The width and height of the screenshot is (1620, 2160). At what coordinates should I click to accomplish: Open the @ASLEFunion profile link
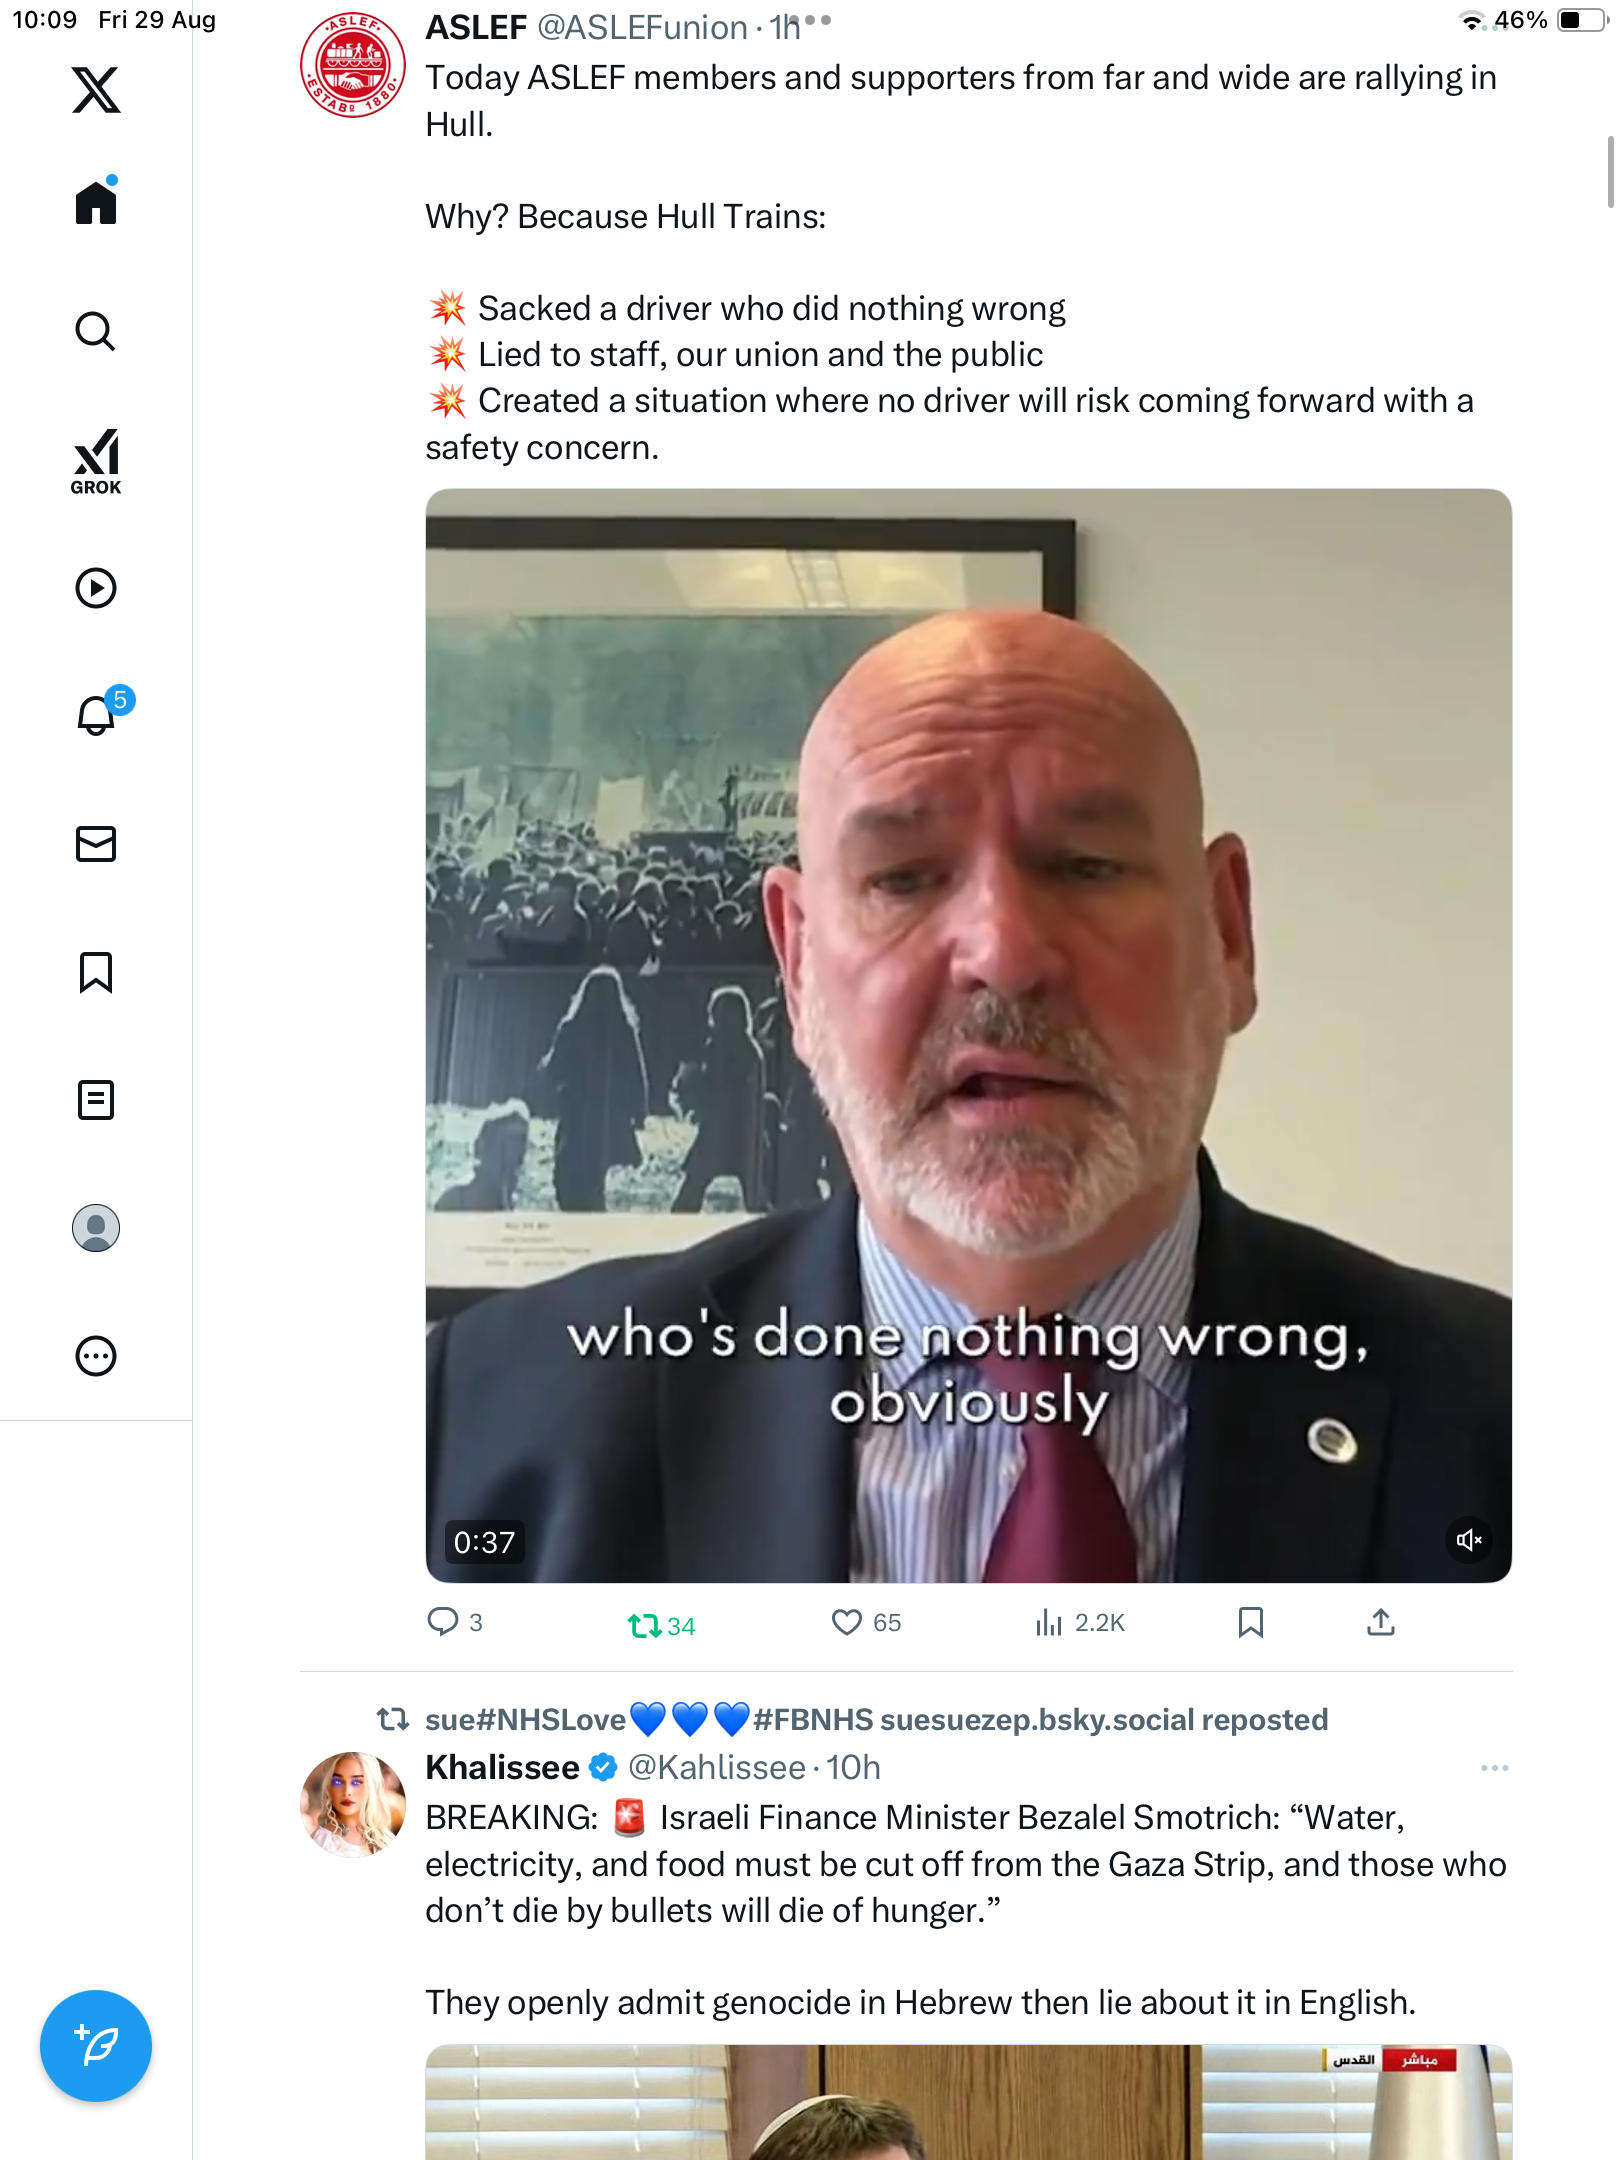pyautogui.click(x=642, y=28)
